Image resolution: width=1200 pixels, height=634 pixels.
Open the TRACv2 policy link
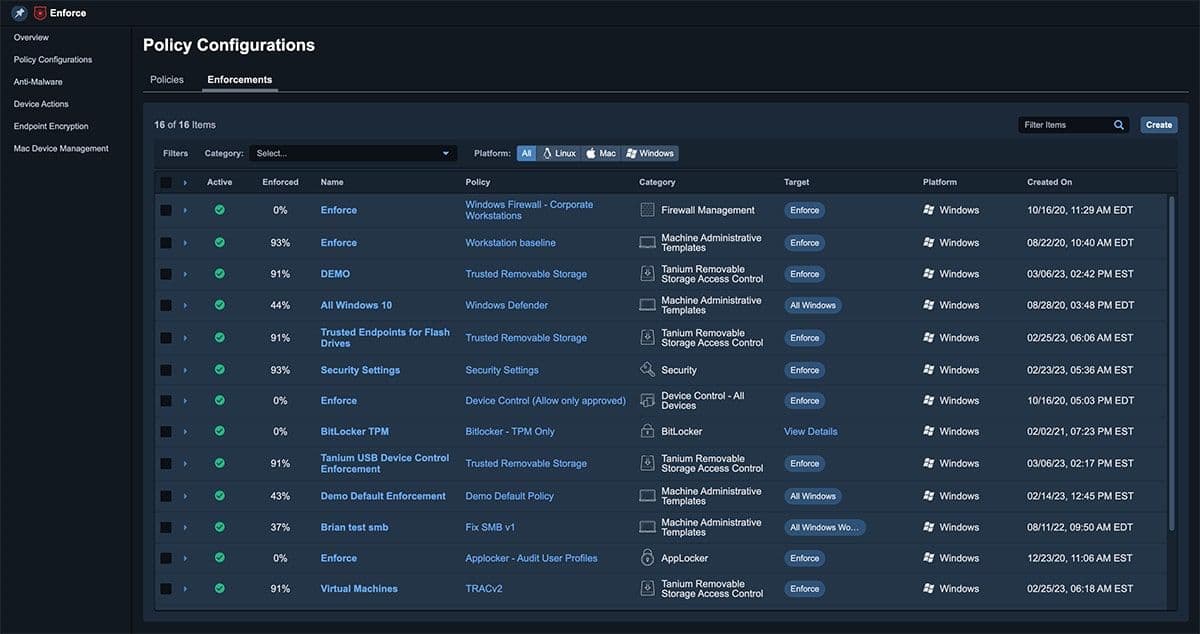[484, 589]
